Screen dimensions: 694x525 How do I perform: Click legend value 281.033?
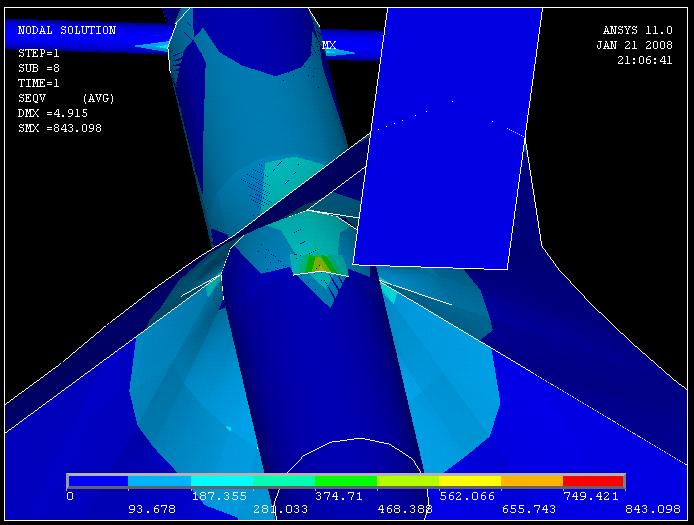[x=280, y=510]
